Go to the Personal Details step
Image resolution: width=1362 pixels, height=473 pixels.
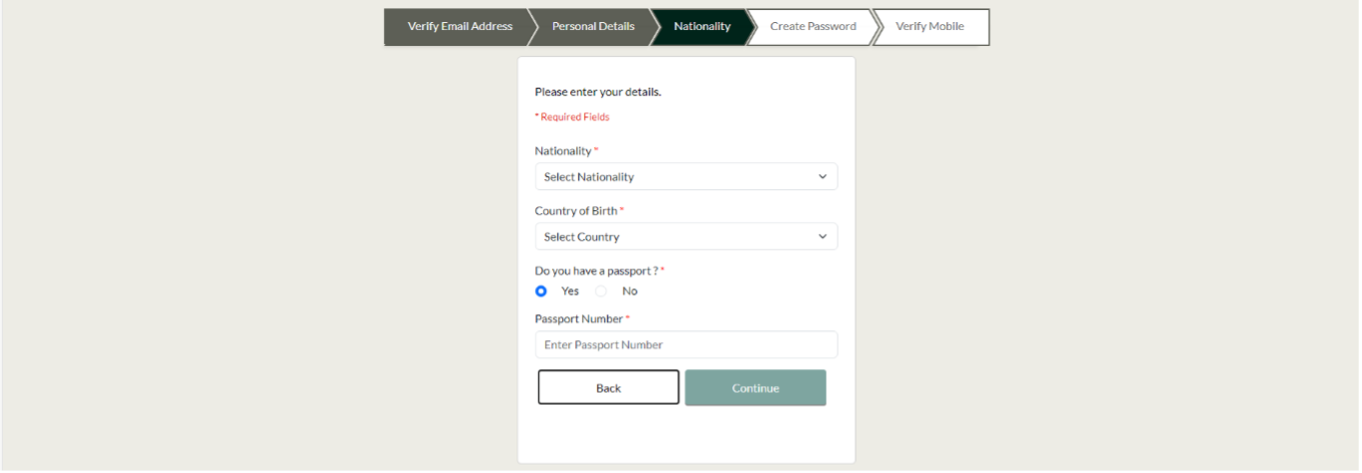pyautogui.click(x=593, y=27)
